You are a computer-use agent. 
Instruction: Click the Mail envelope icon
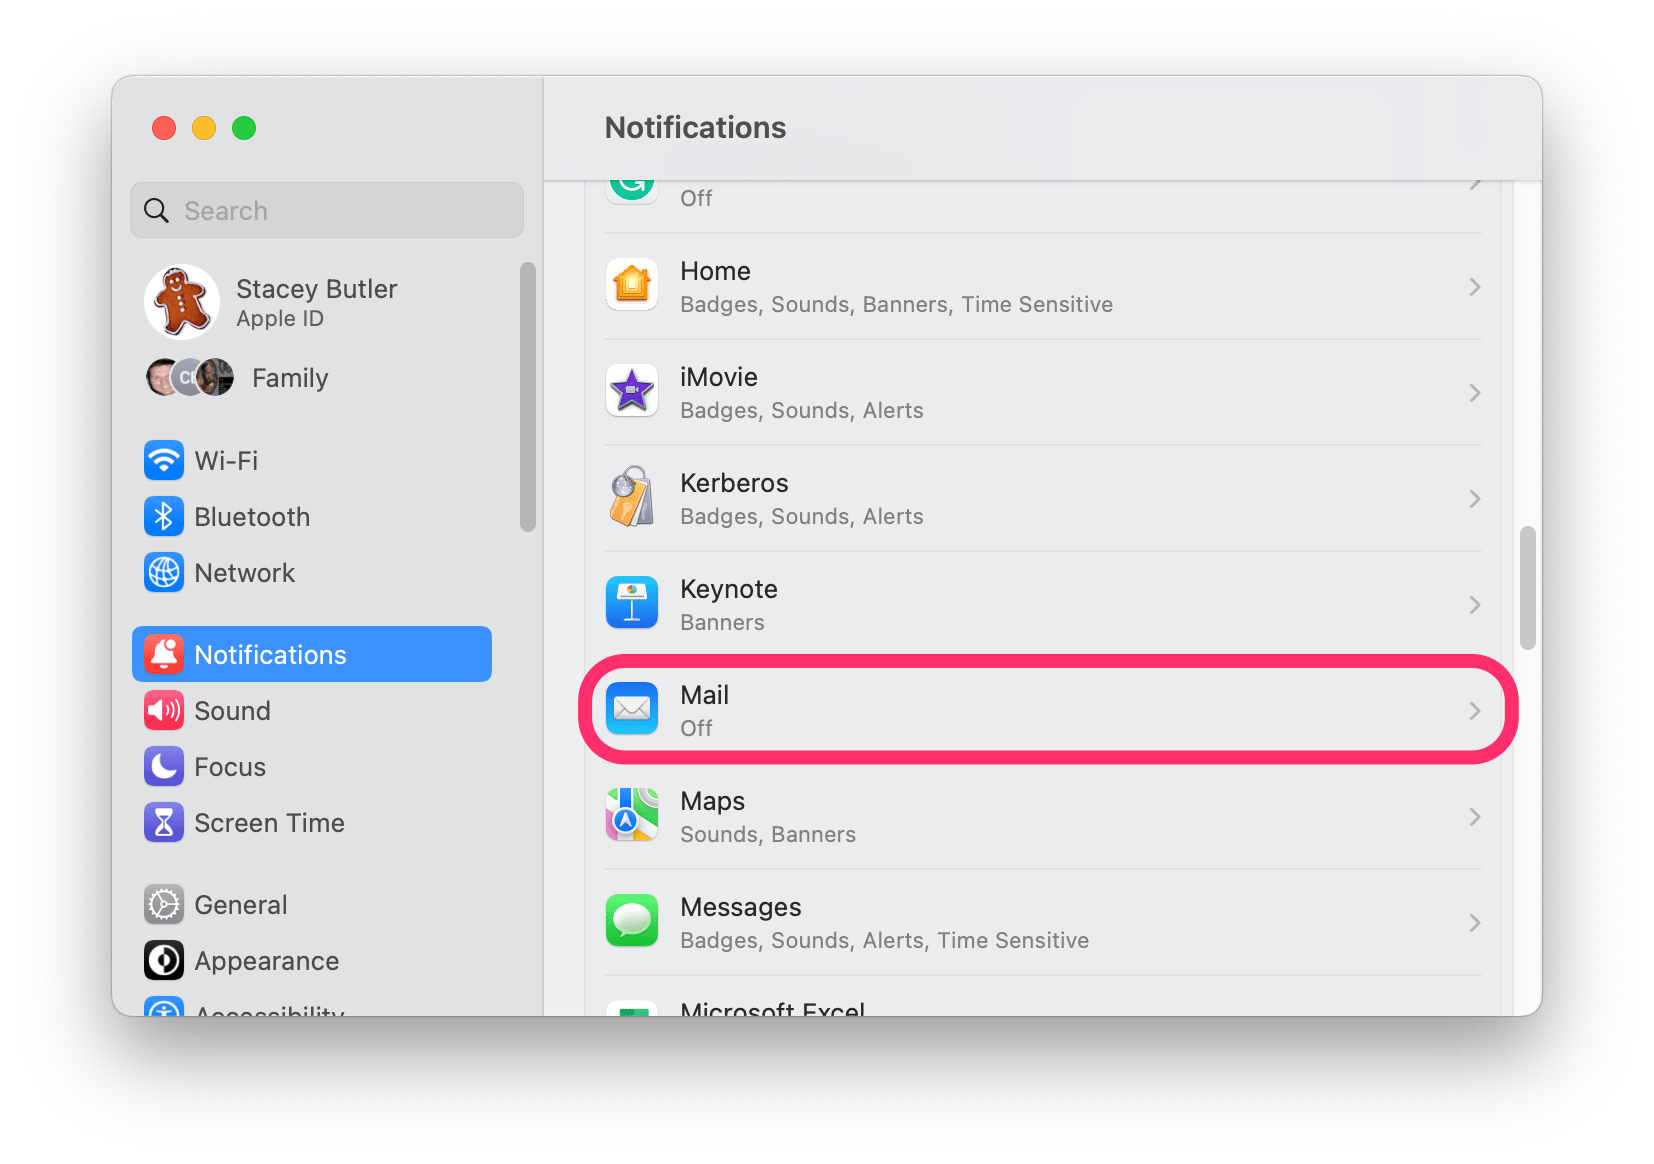coord(632,709)
